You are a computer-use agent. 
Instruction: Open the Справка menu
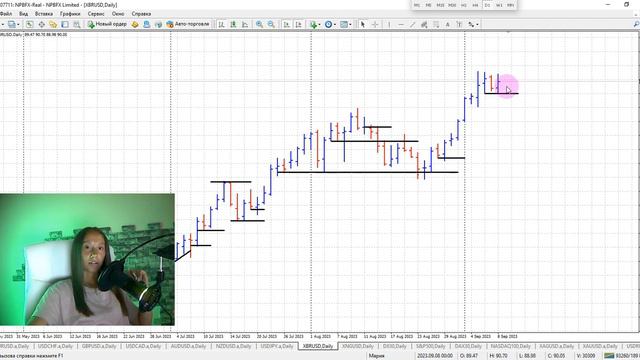(141, 14)
